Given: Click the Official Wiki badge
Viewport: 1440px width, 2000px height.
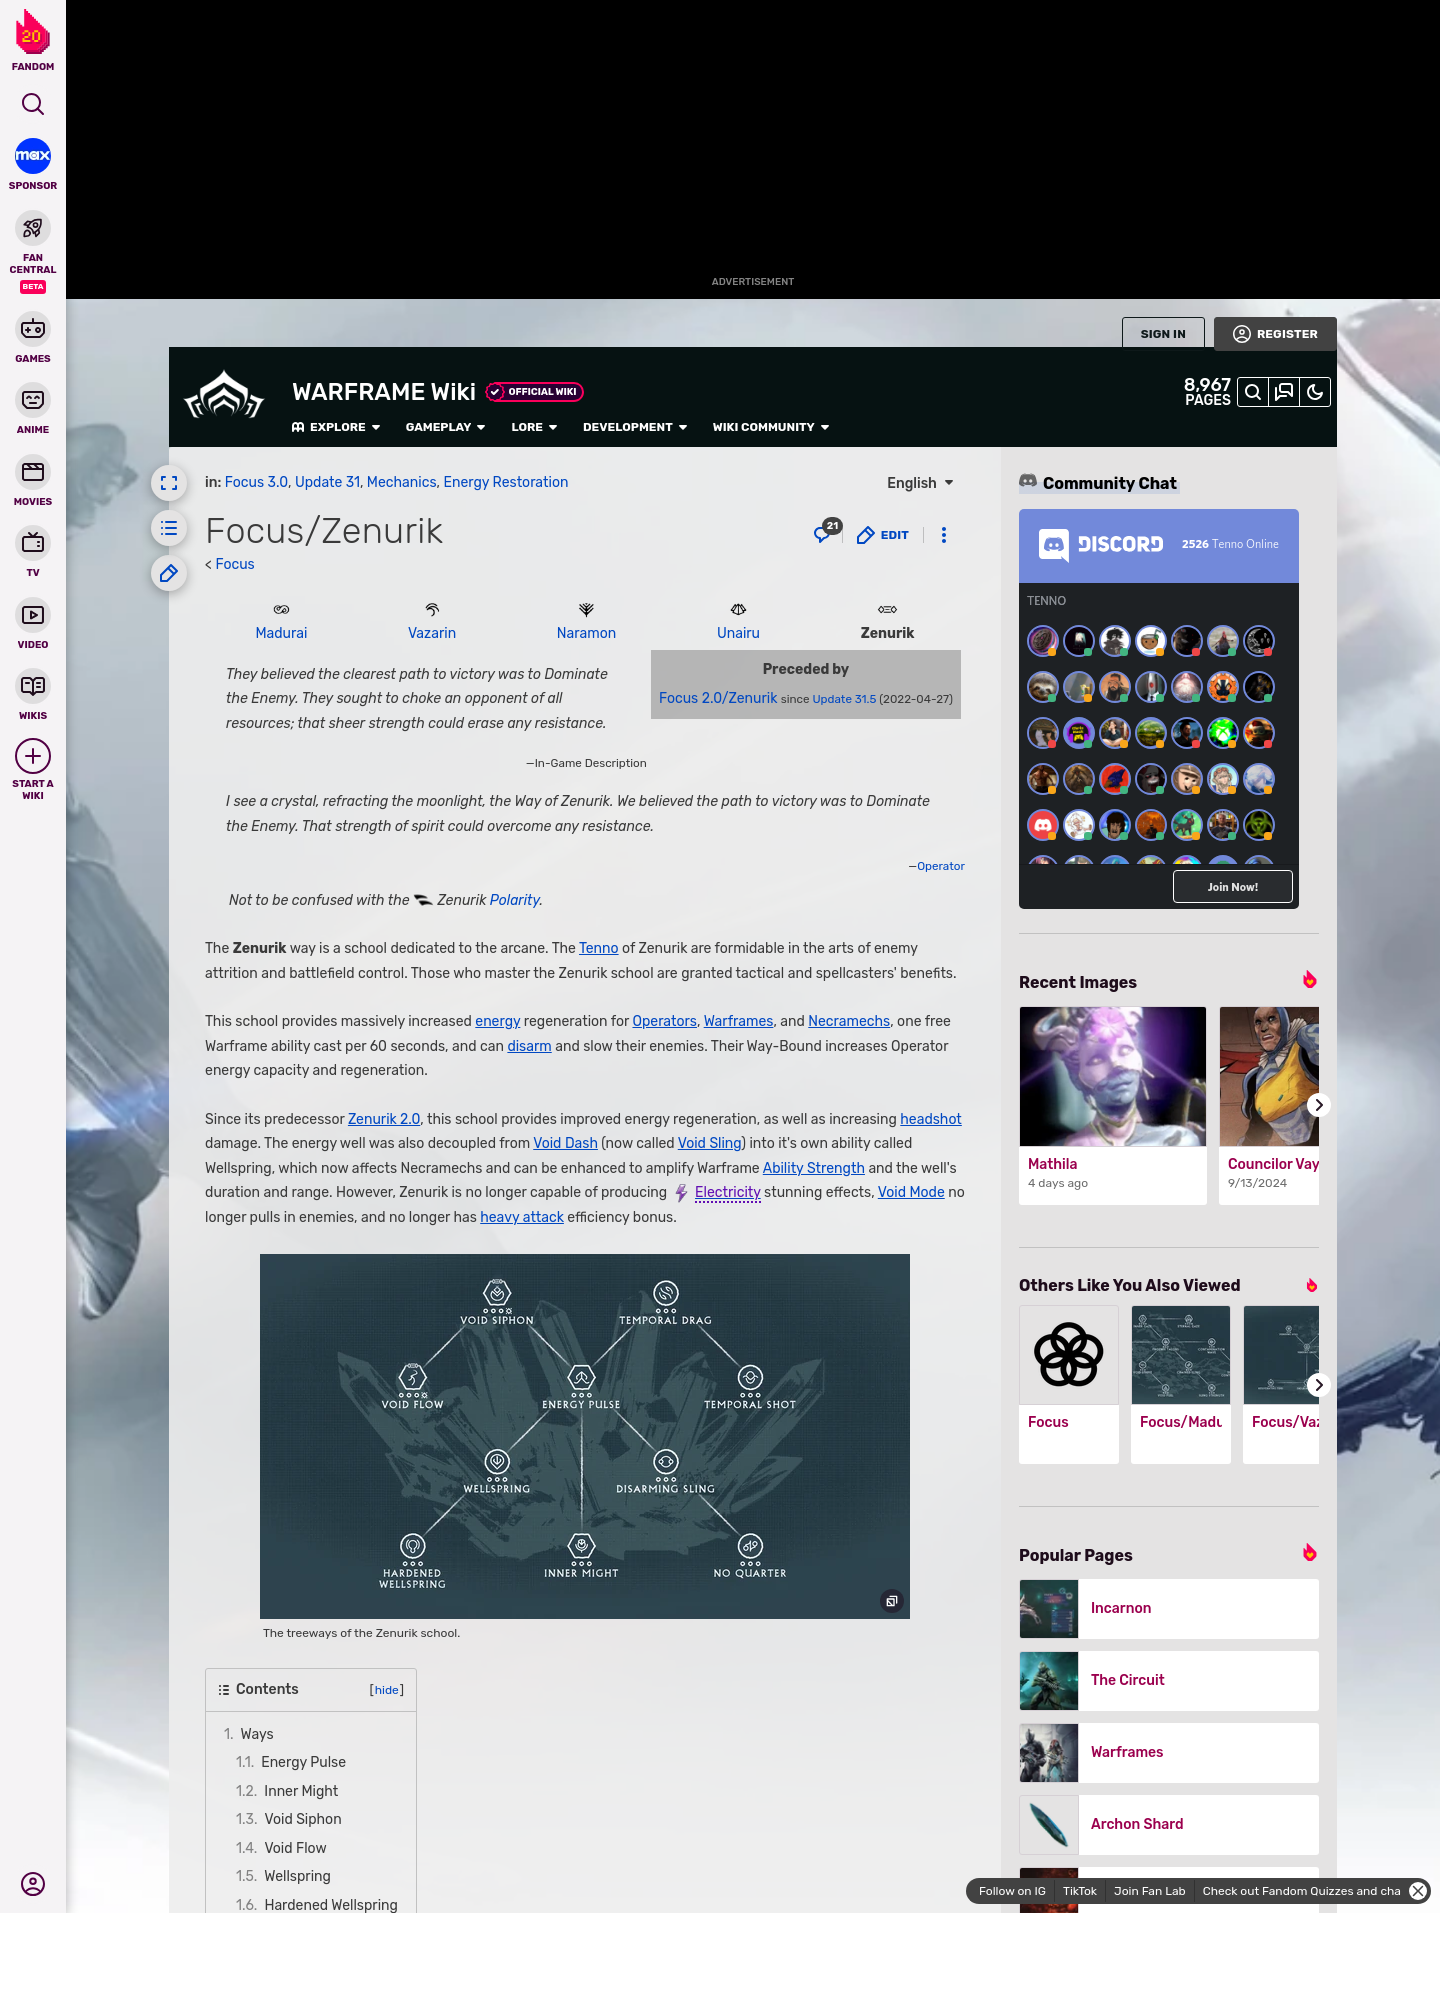Looking at the screenshot, I should click(x=535, y=392).
